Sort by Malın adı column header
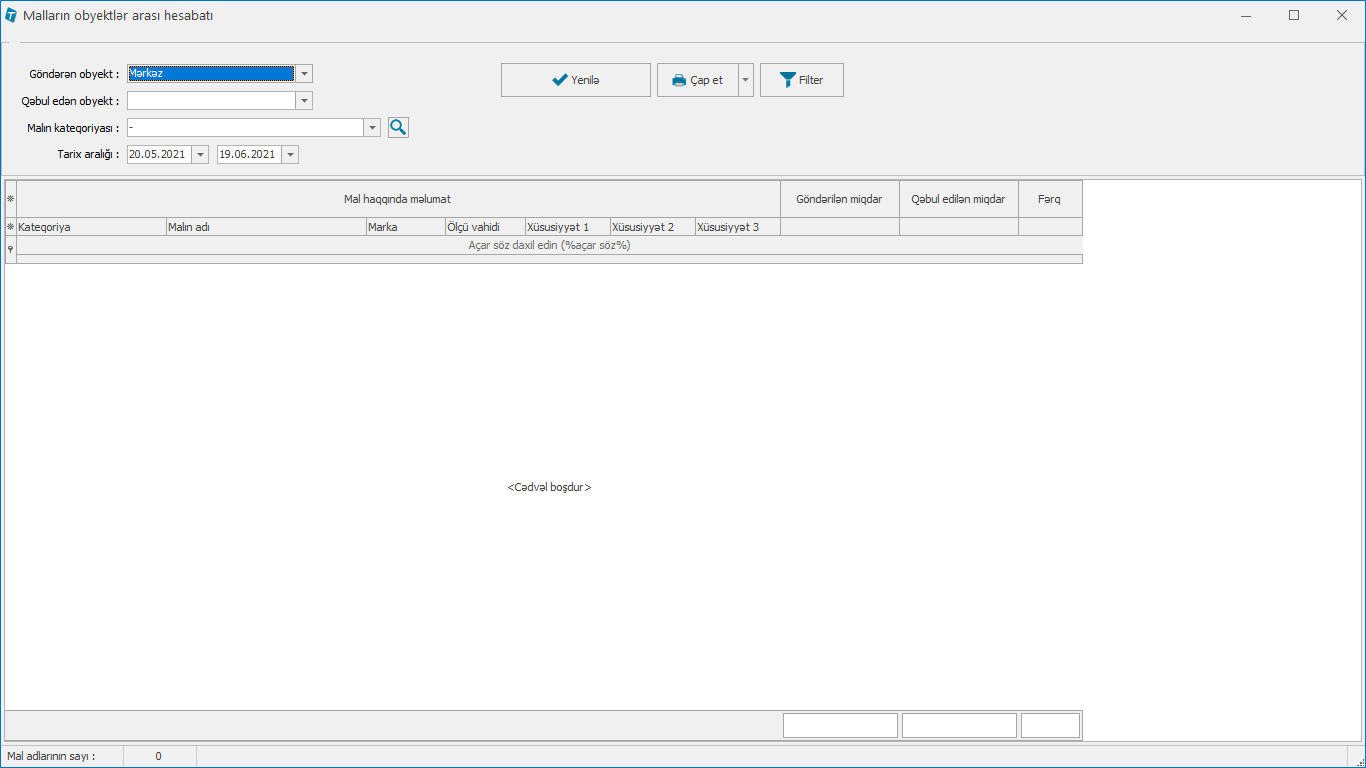The height and width of the screenshot is (768, 1366). 265,227
